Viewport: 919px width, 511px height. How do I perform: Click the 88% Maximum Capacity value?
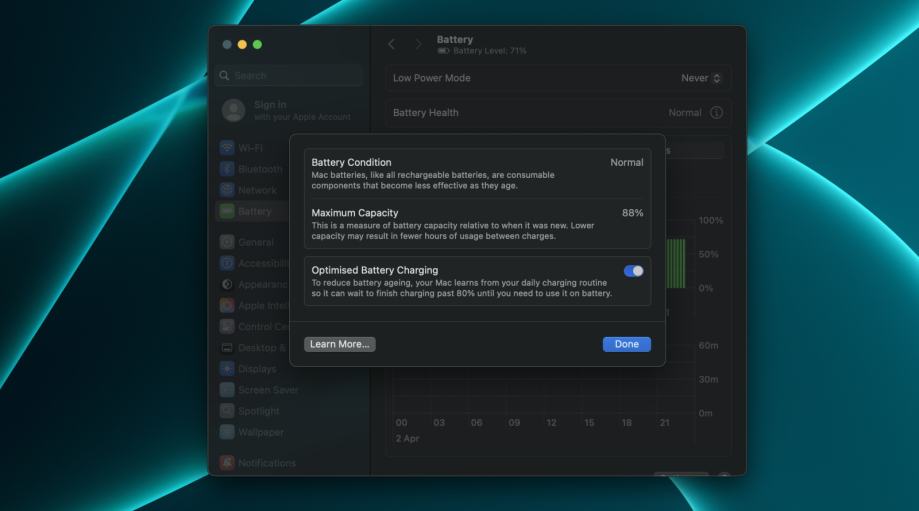point(632,213)
